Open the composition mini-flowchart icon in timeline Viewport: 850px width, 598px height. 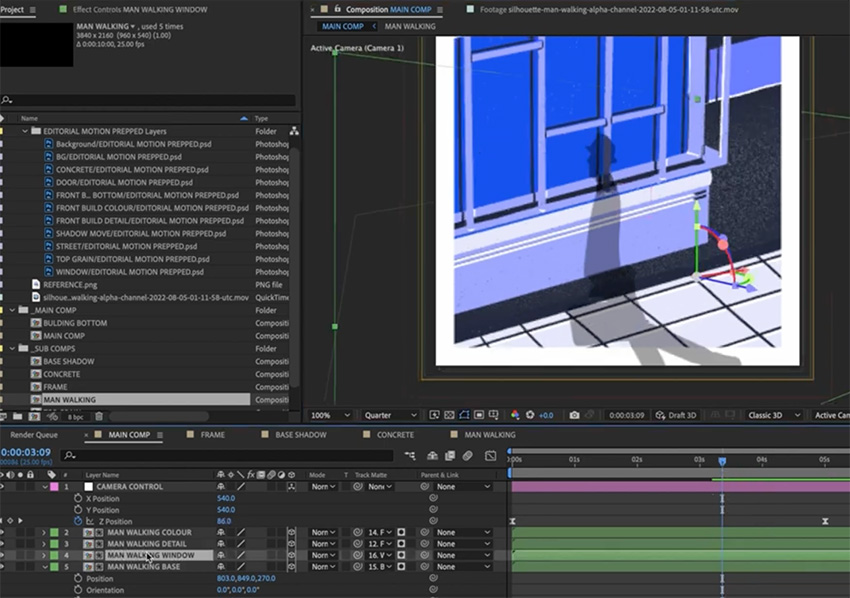click(x=408, y=456)
